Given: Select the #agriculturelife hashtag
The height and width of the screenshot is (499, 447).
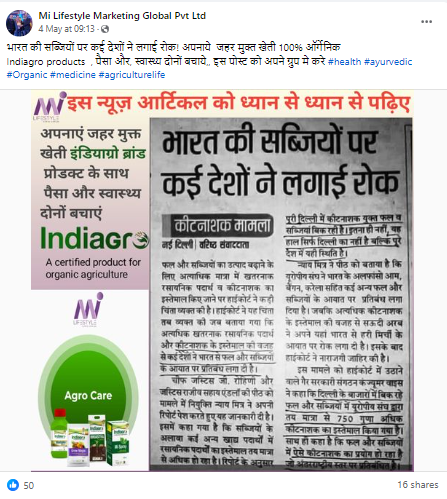Looking at the screenshot, I should [x=132, y=75].
